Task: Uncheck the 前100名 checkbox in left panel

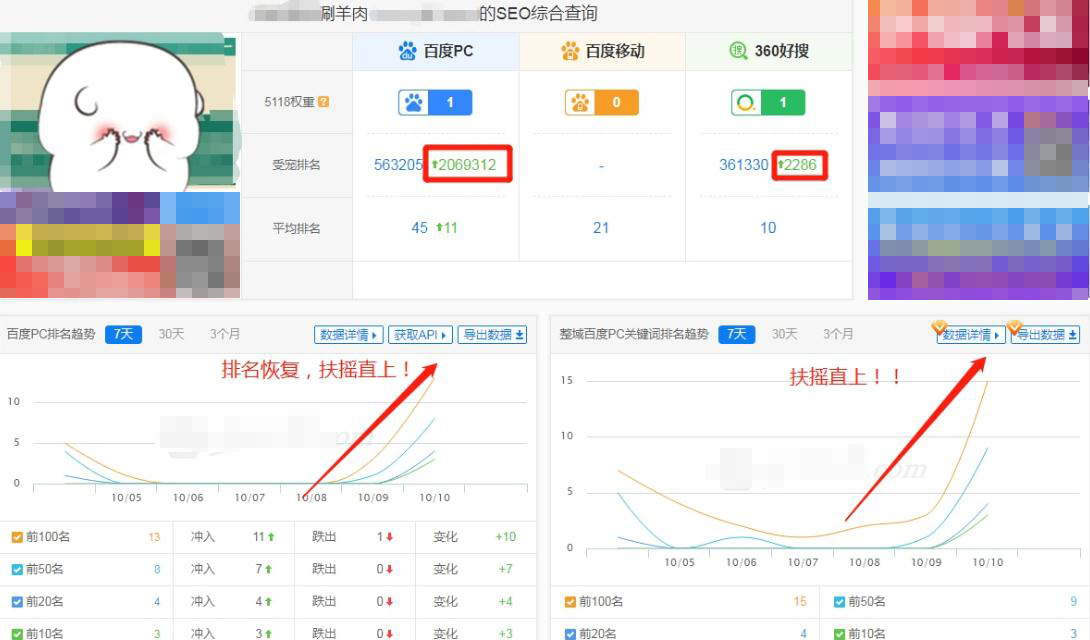Action: pyautogui.click(x=18, y=537)
